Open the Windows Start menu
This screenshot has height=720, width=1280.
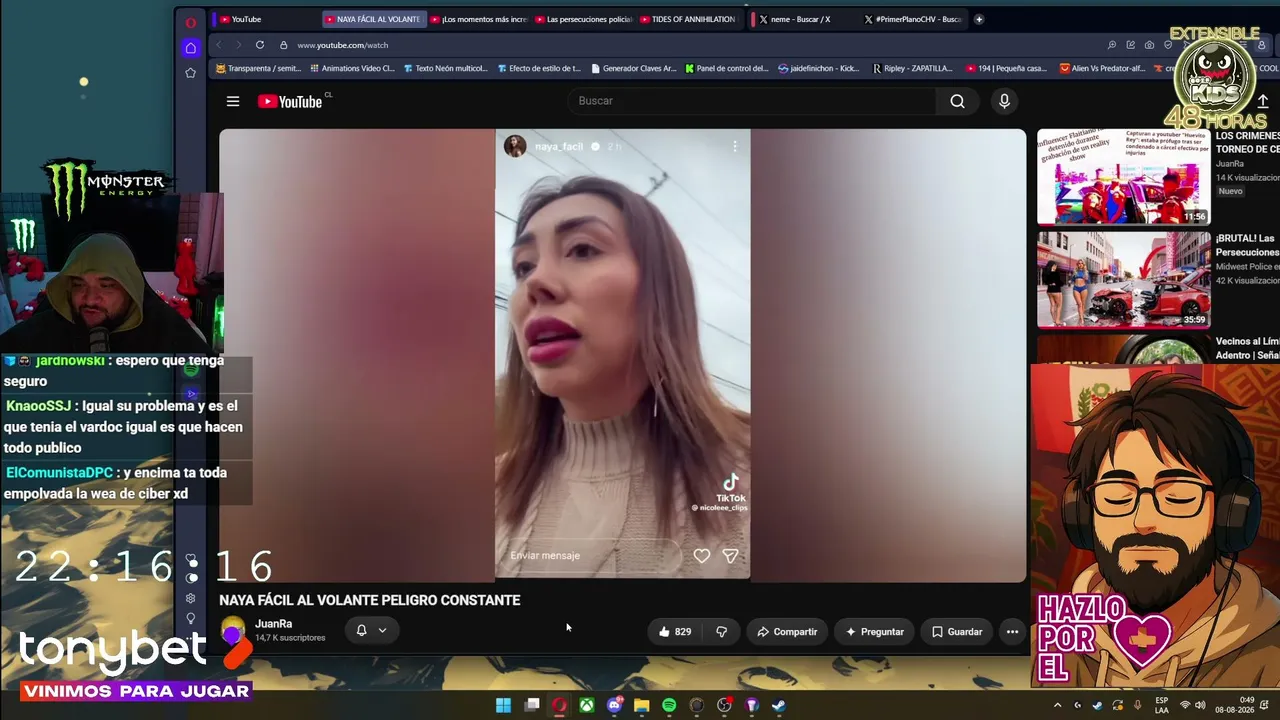click(x=503, y=706)
